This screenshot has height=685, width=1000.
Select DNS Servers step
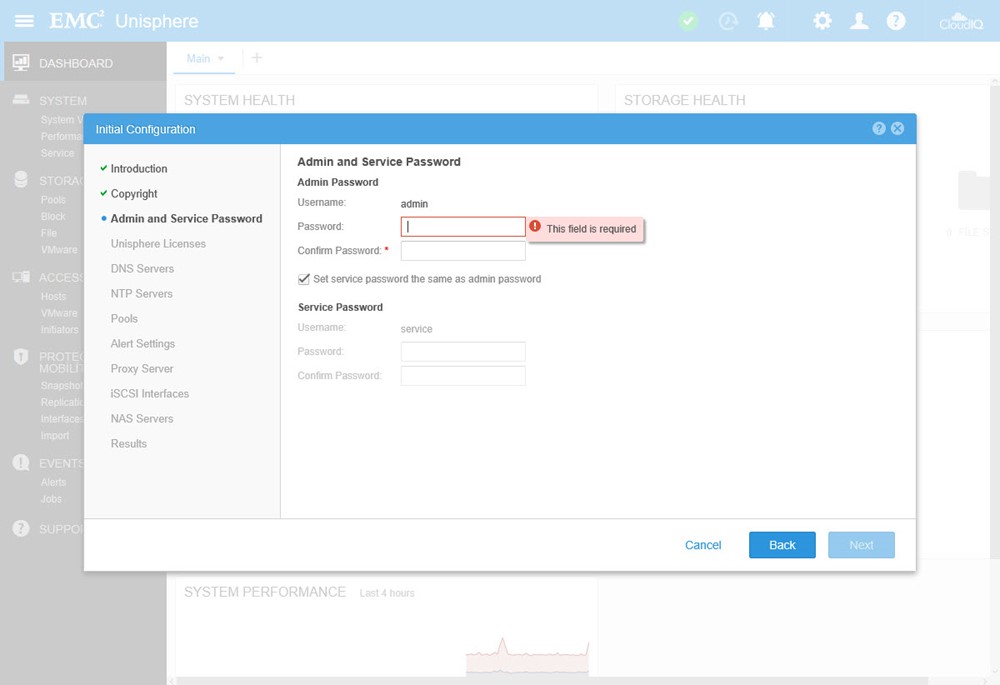142,269
